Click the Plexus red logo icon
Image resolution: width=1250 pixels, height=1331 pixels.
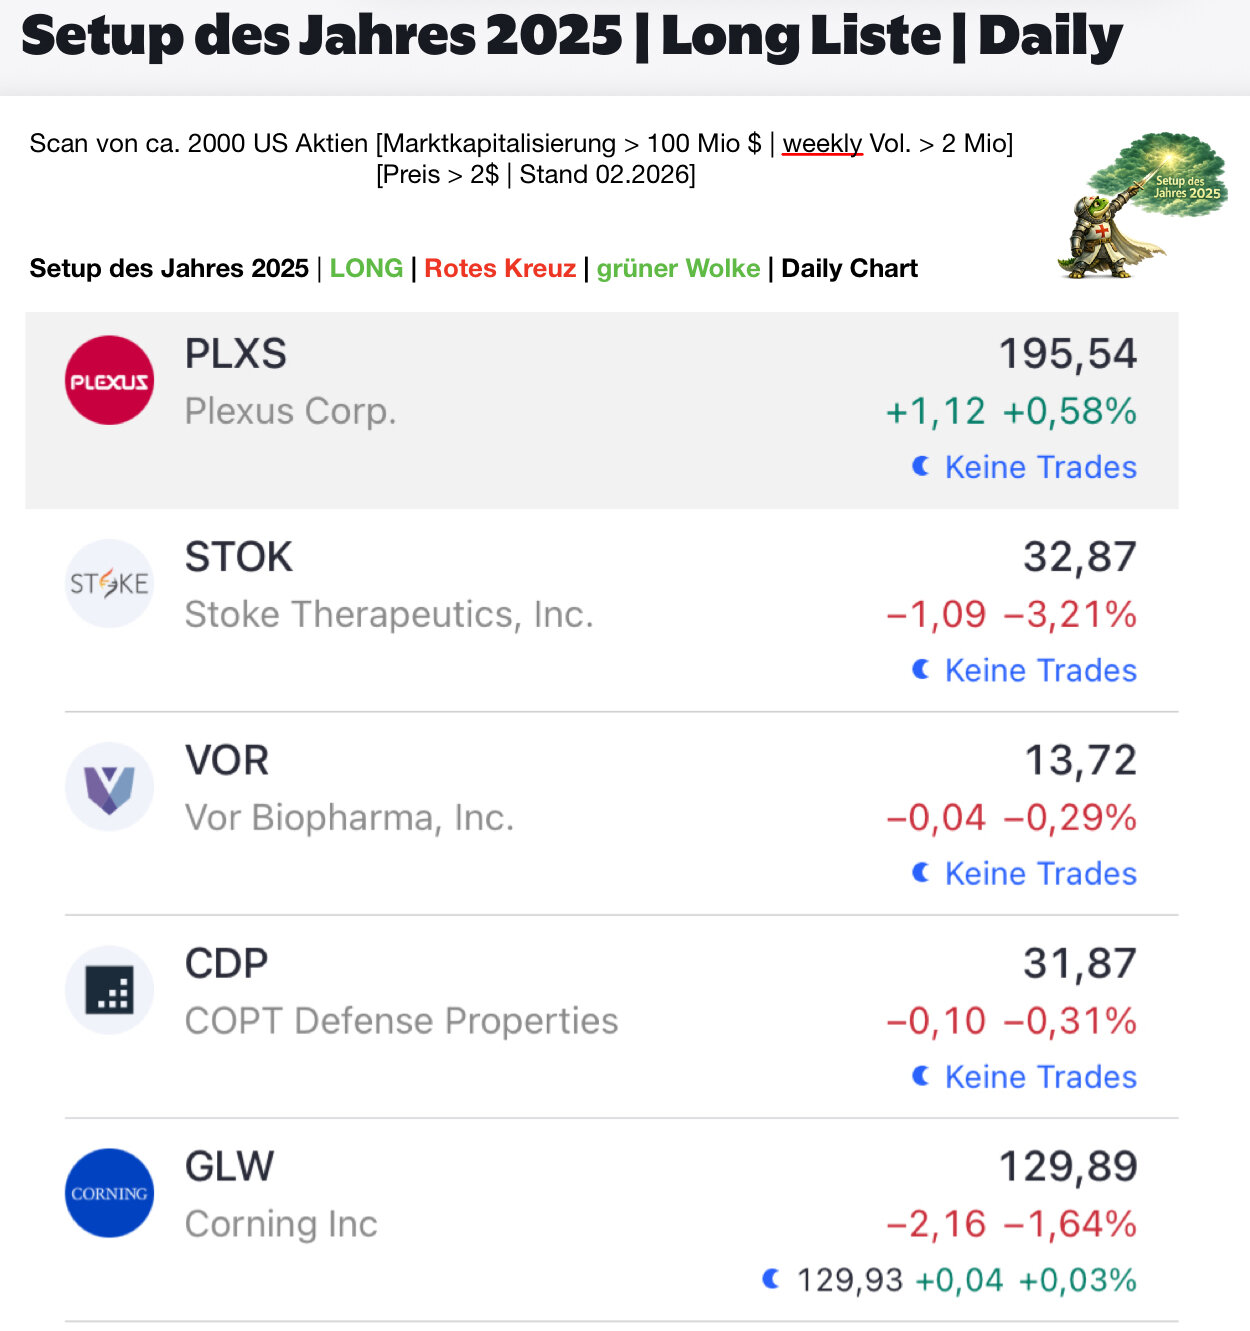tap(109, 380)
